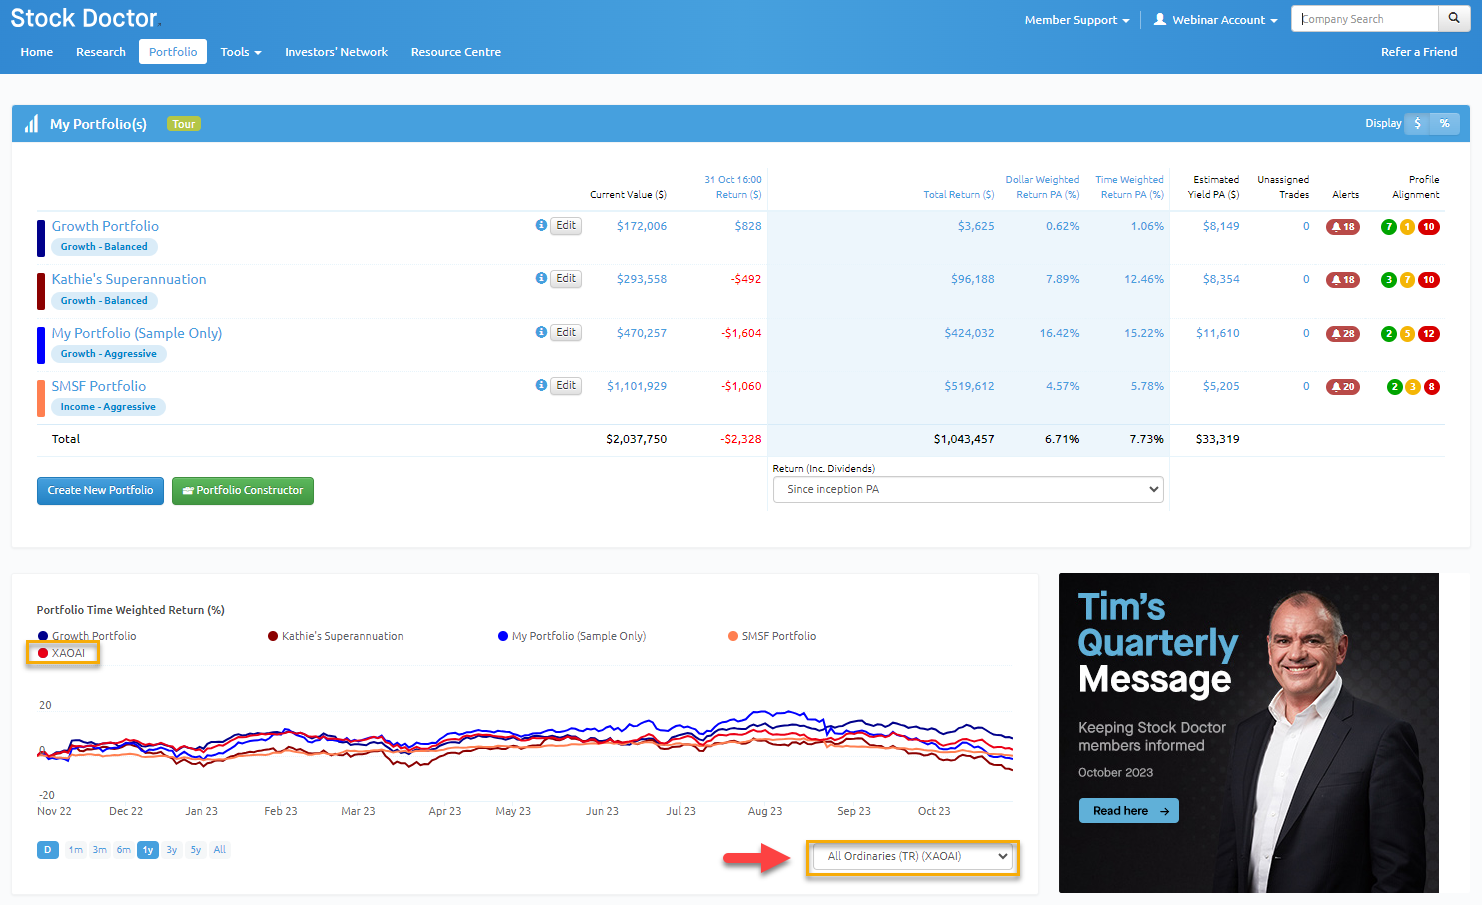The height and width of the screenshot is (905, 1482).
Task: Select the 3y chart range
Action: pos(172,850)
